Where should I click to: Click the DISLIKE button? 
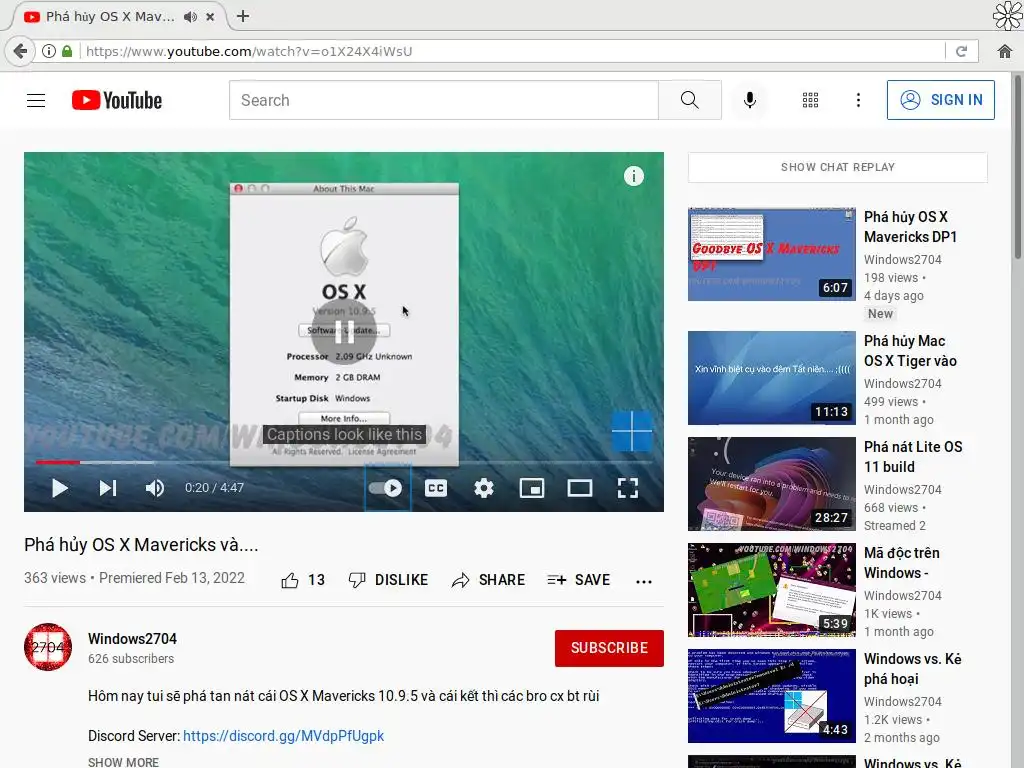tap(388, 580)
